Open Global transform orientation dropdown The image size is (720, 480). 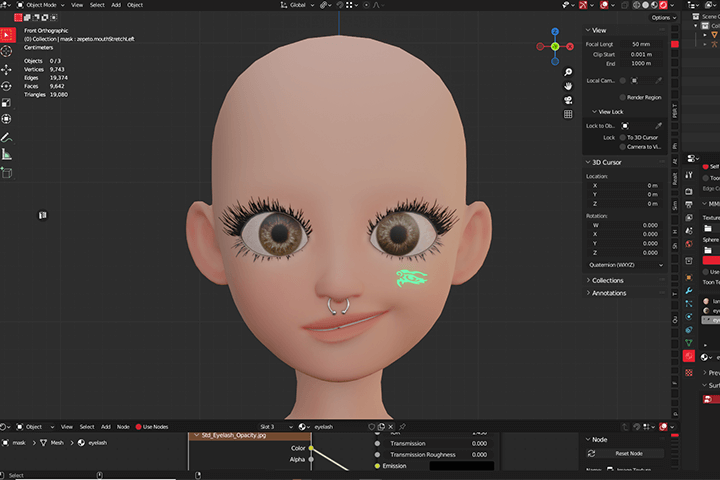pyautogui.click(x=298, y=5)
